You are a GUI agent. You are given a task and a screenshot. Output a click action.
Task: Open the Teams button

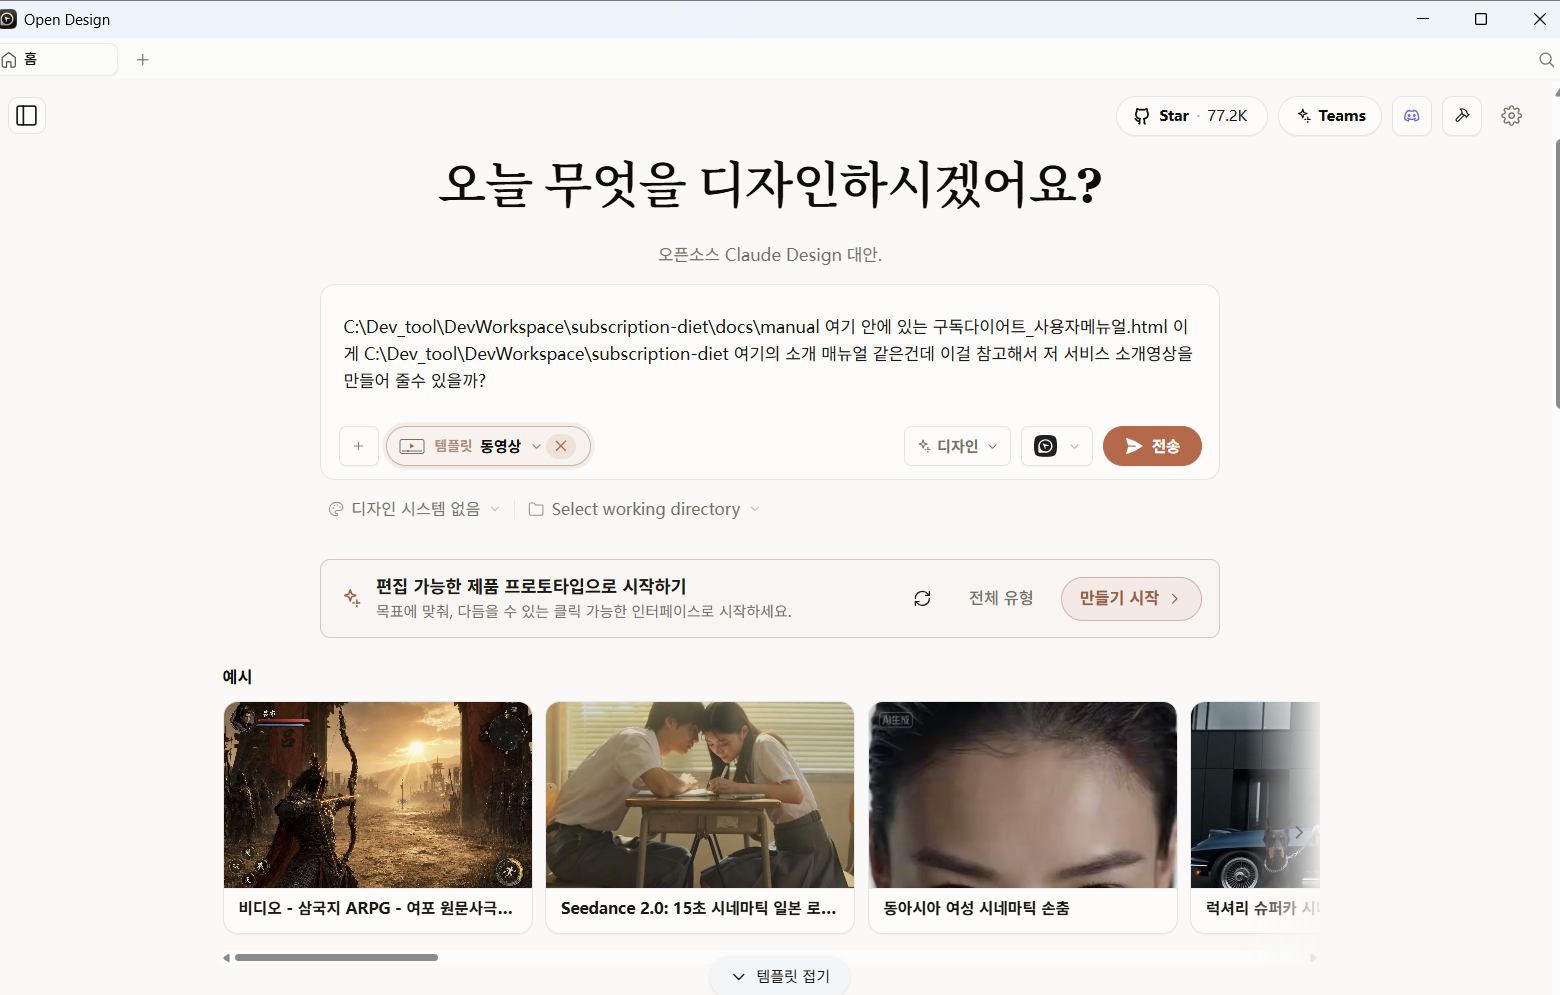click(1330, 116)
